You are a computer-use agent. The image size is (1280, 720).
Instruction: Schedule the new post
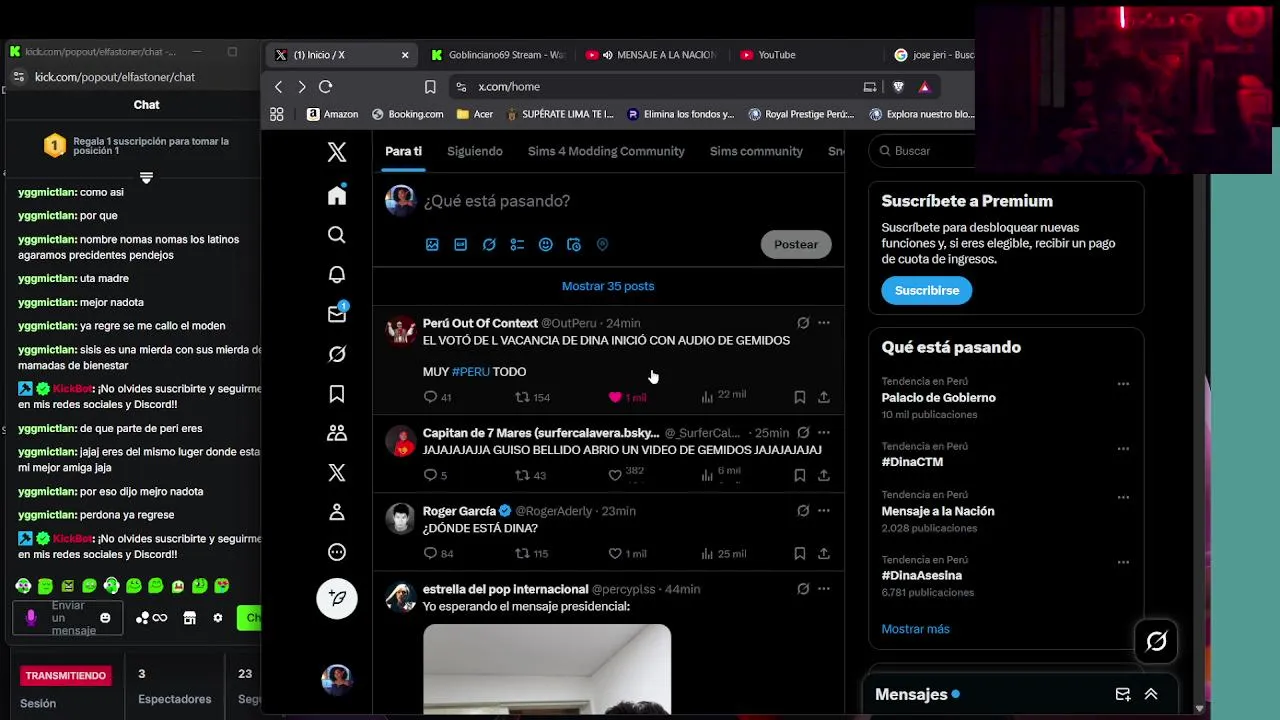click(x=573, y=244)
